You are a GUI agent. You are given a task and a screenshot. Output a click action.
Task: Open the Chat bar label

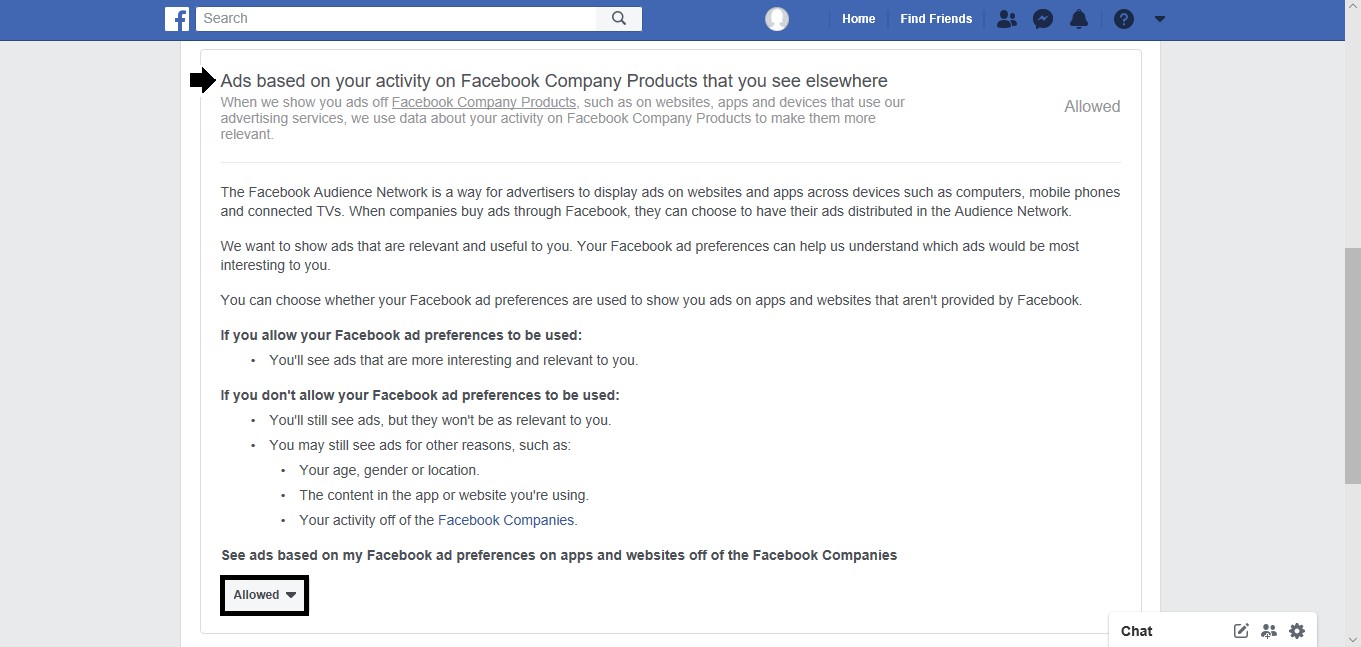1136,631
